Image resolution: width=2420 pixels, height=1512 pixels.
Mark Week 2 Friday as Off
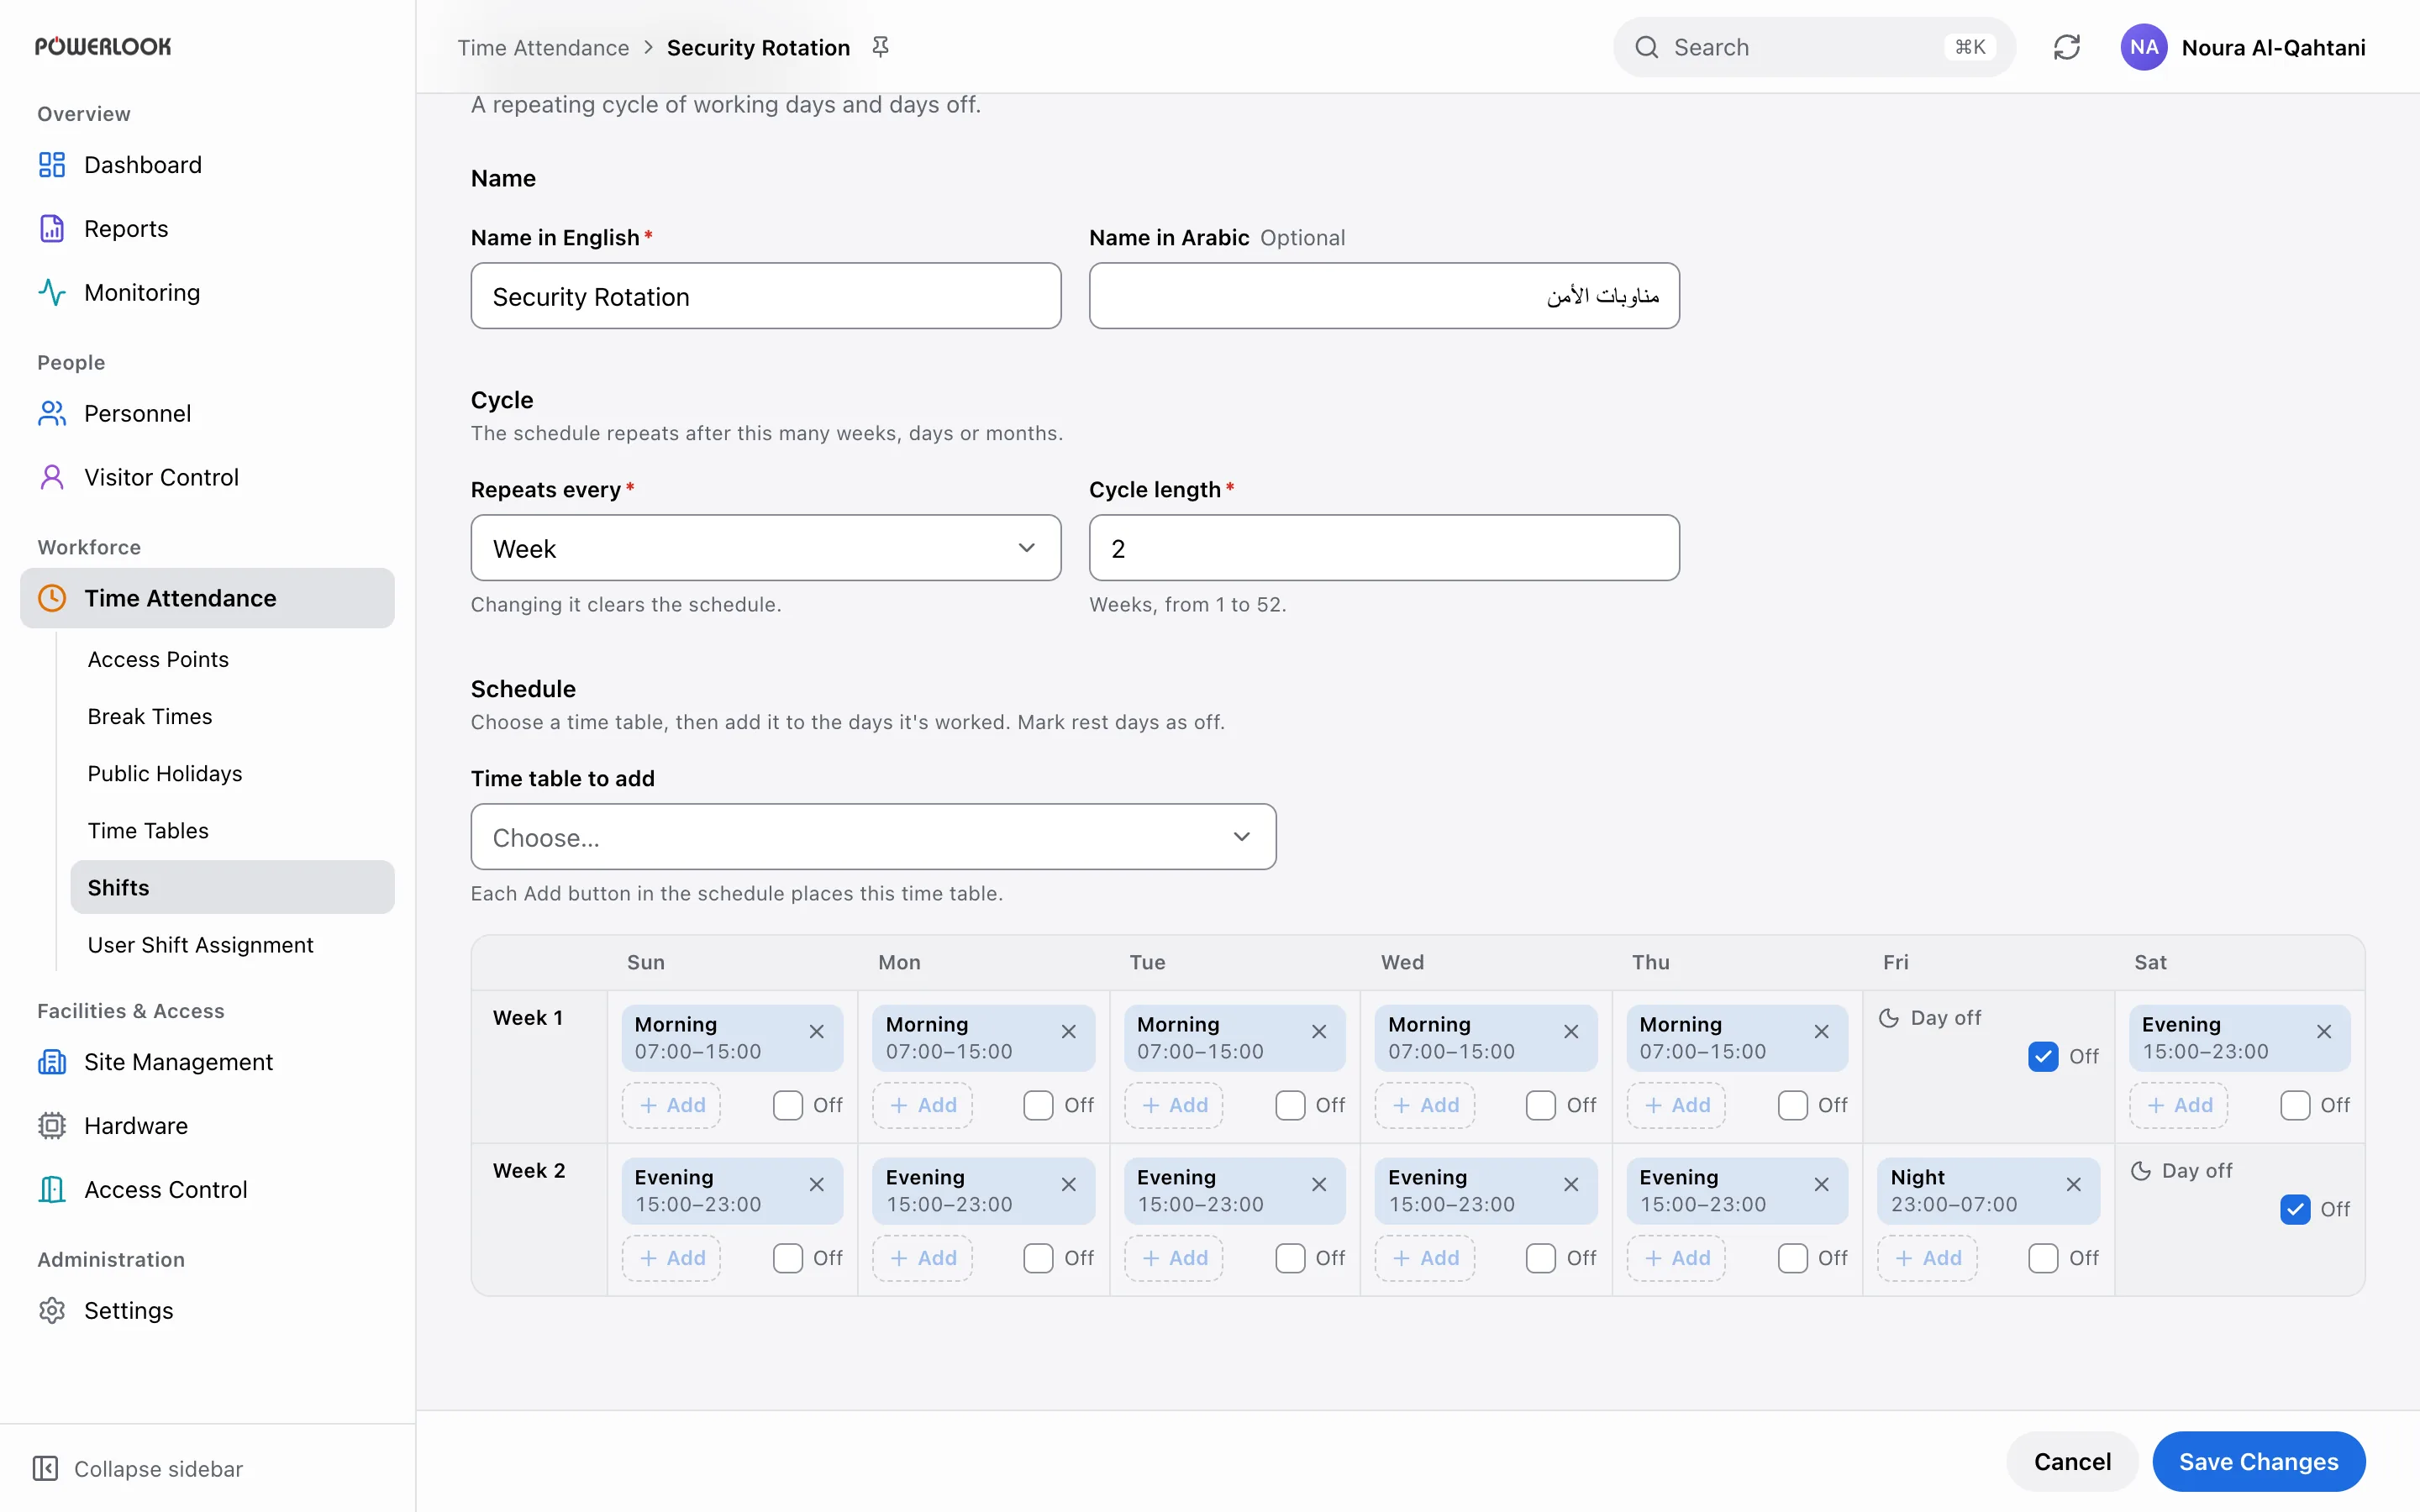point(2043,1259)
